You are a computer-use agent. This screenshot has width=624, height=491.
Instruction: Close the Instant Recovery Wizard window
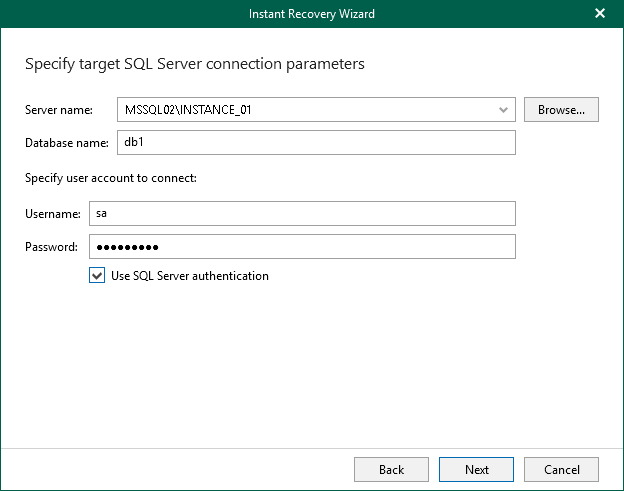point(600,13)
